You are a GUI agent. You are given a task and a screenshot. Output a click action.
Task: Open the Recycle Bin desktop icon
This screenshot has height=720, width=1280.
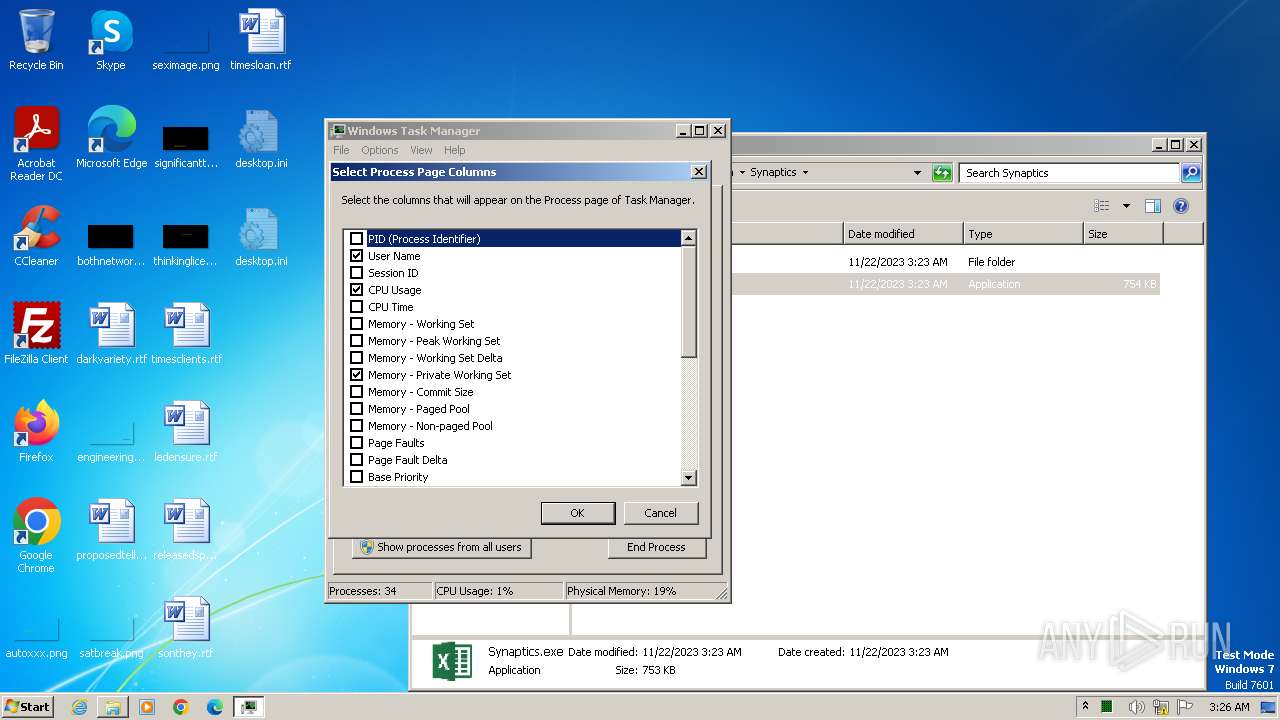click(x=36, y=40)
